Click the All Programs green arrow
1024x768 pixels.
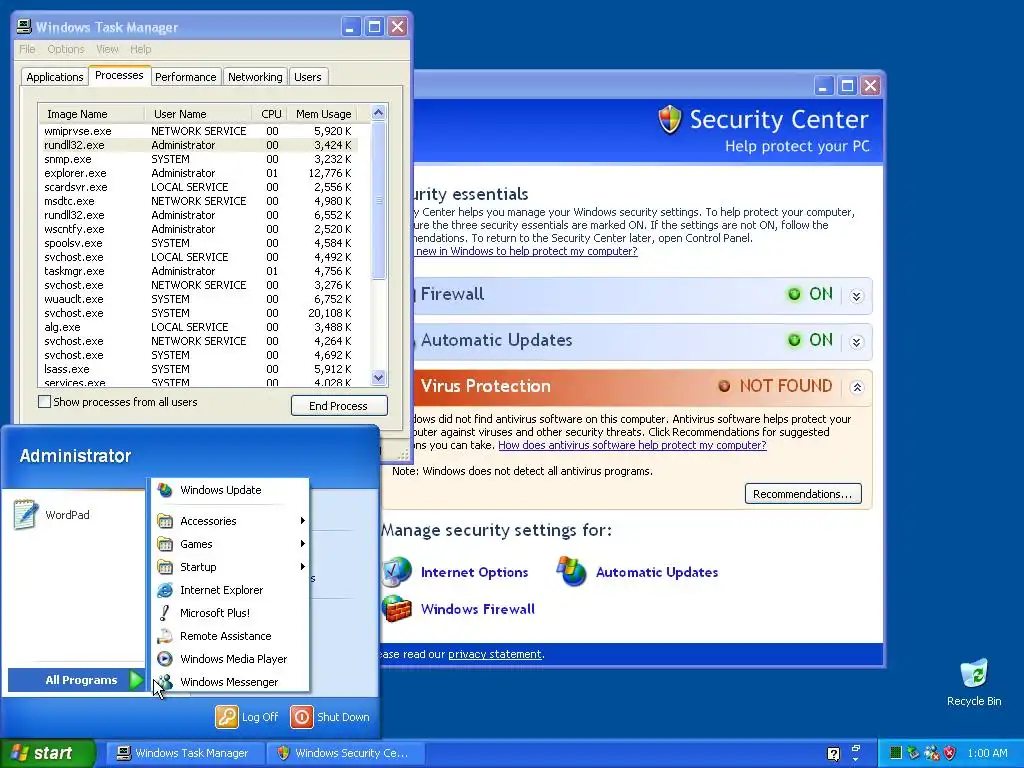[136, 680]
